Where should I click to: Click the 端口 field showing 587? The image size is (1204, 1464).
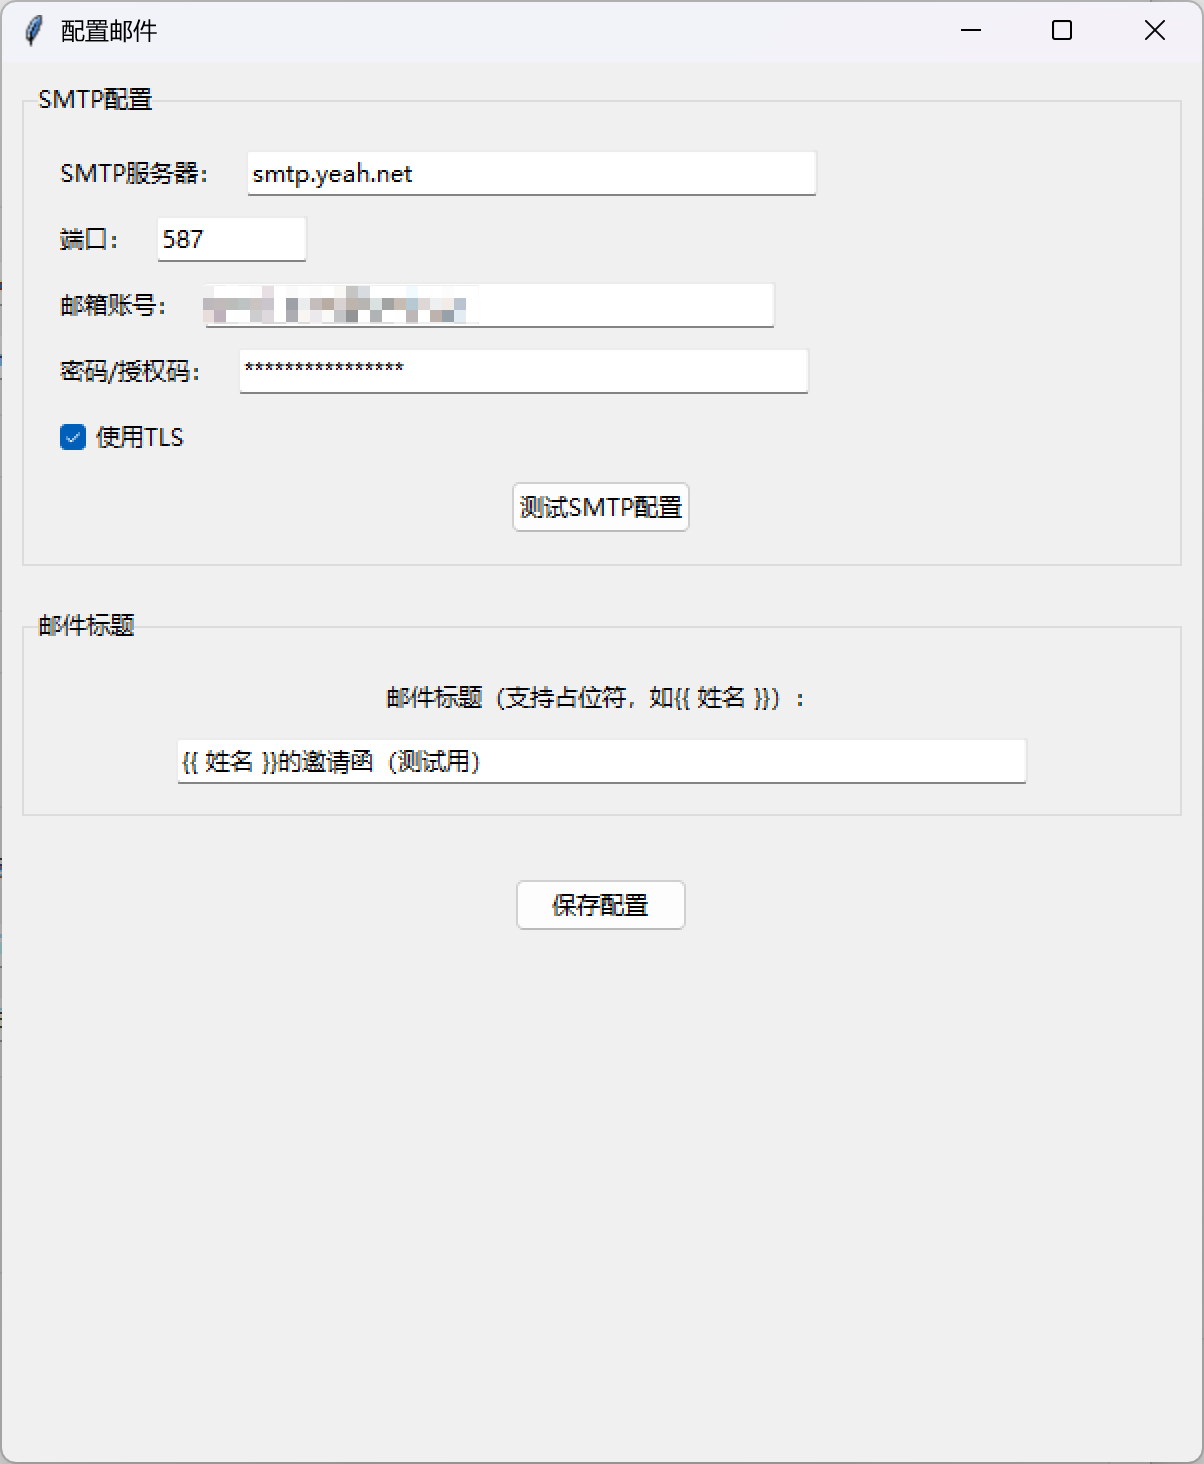point(231,239)
